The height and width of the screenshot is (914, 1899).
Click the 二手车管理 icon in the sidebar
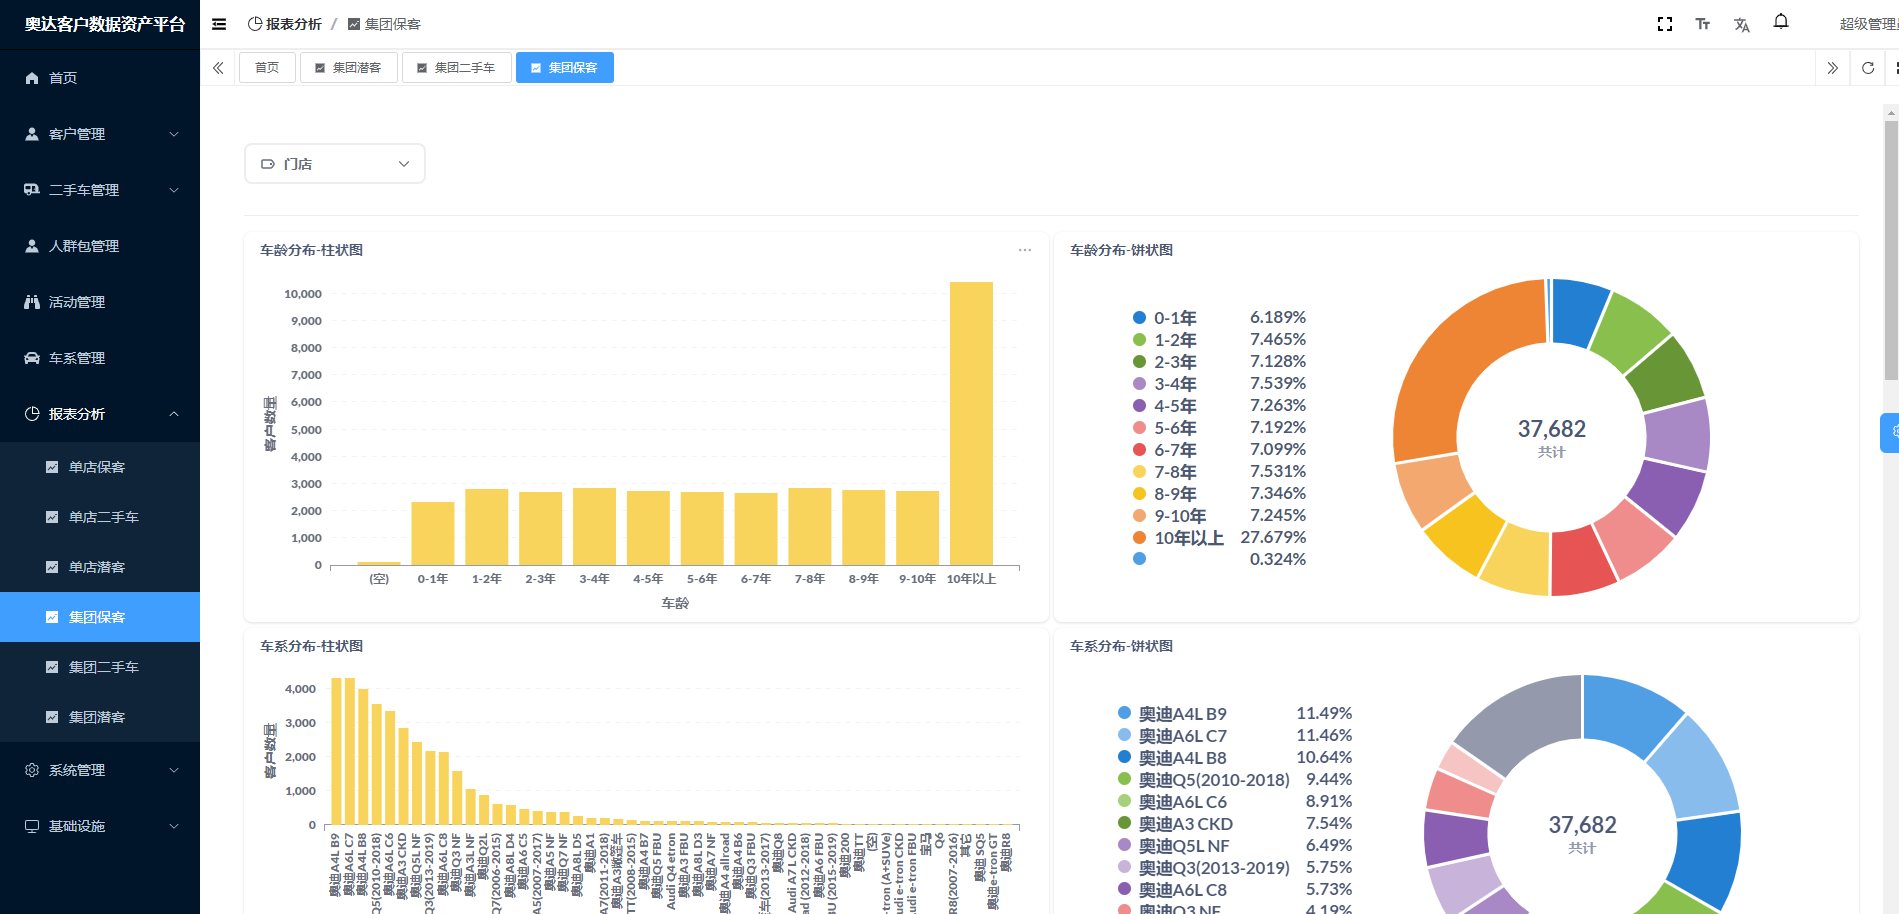tap(32, 190)
